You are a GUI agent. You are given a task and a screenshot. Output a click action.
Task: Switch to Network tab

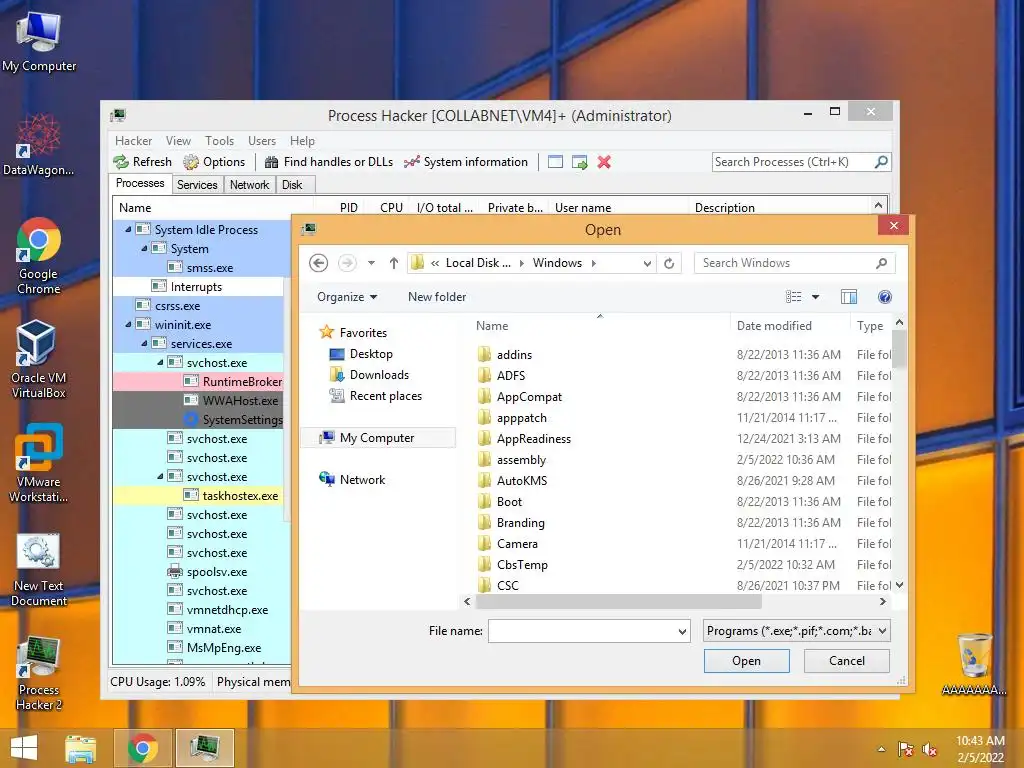click(249, 185)
